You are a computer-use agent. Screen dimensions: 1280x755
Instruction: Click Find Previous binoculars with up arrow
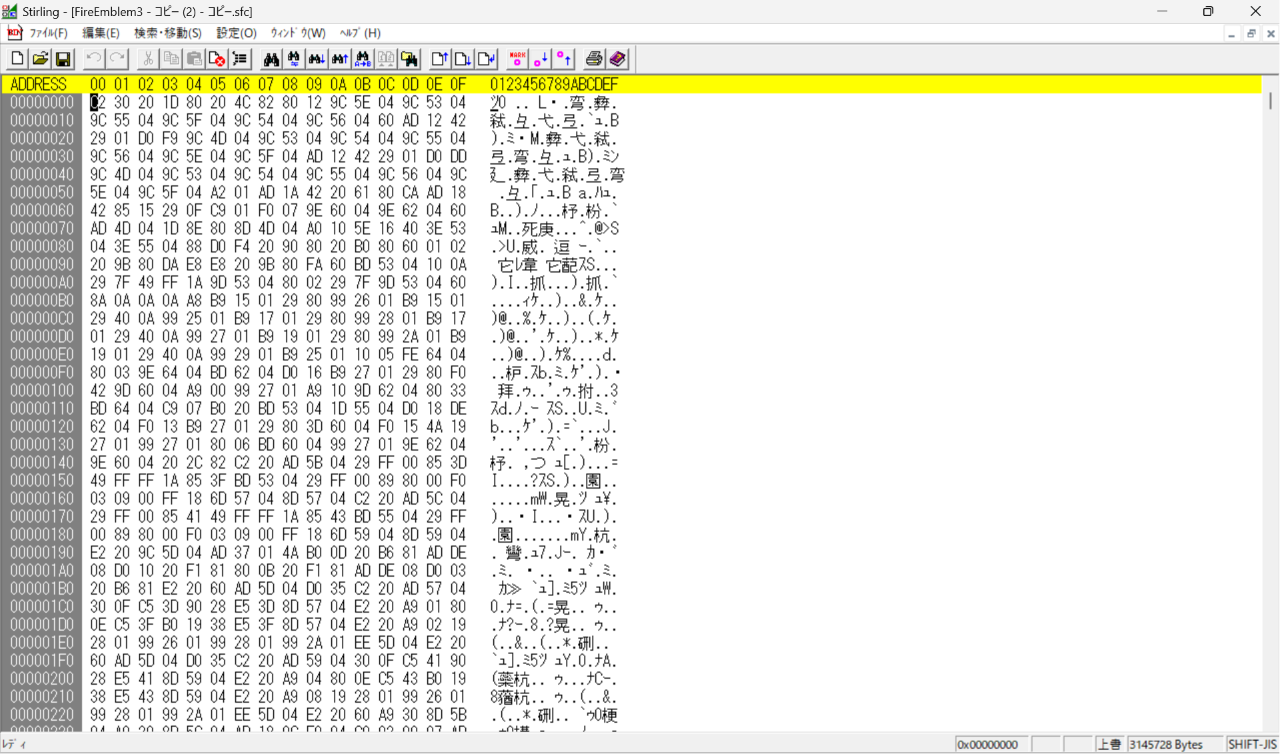pos(340,59)
